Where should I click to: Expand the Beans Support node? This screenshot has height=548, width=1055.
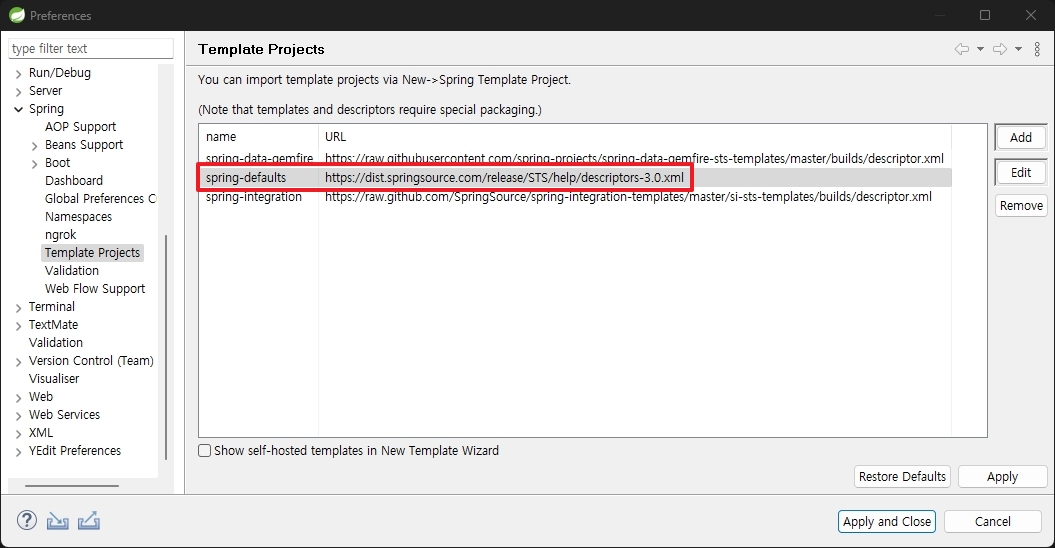[x=35, y=146]
